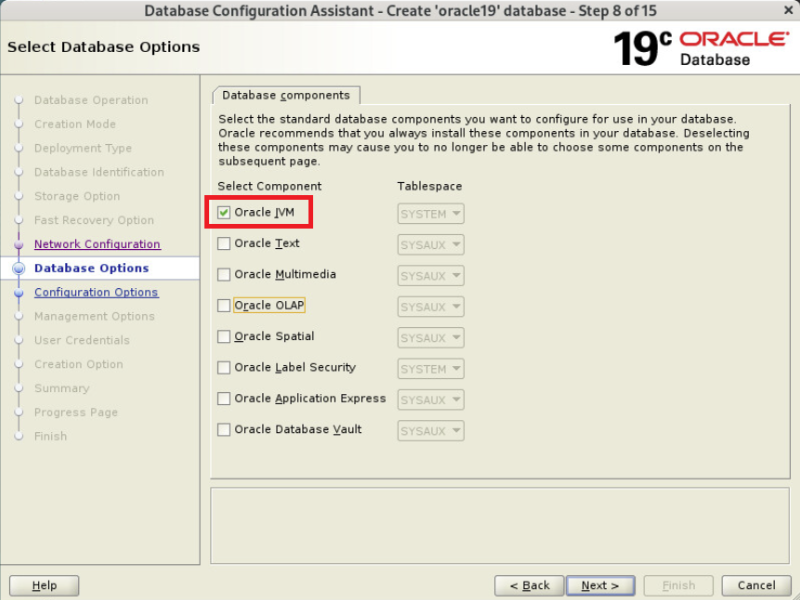Cancel the database creation wizard
This screenshot has height=600, width=800.
point(757,585)
